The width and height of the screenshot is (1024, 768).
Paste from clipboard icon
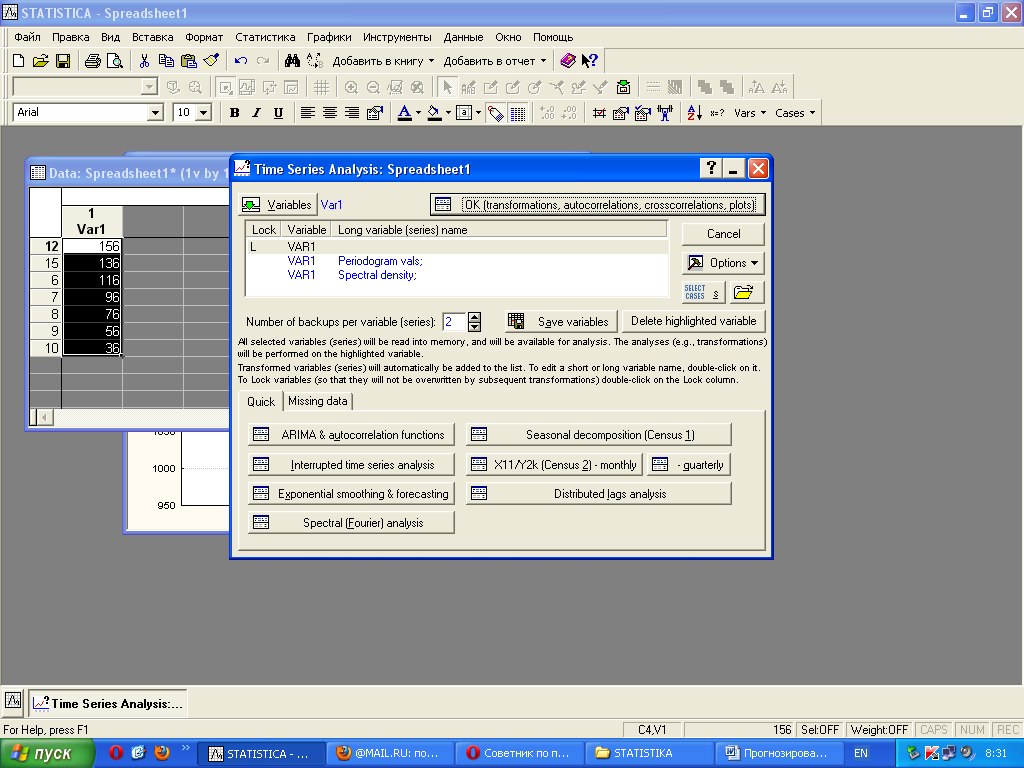(x=189, y=61)
